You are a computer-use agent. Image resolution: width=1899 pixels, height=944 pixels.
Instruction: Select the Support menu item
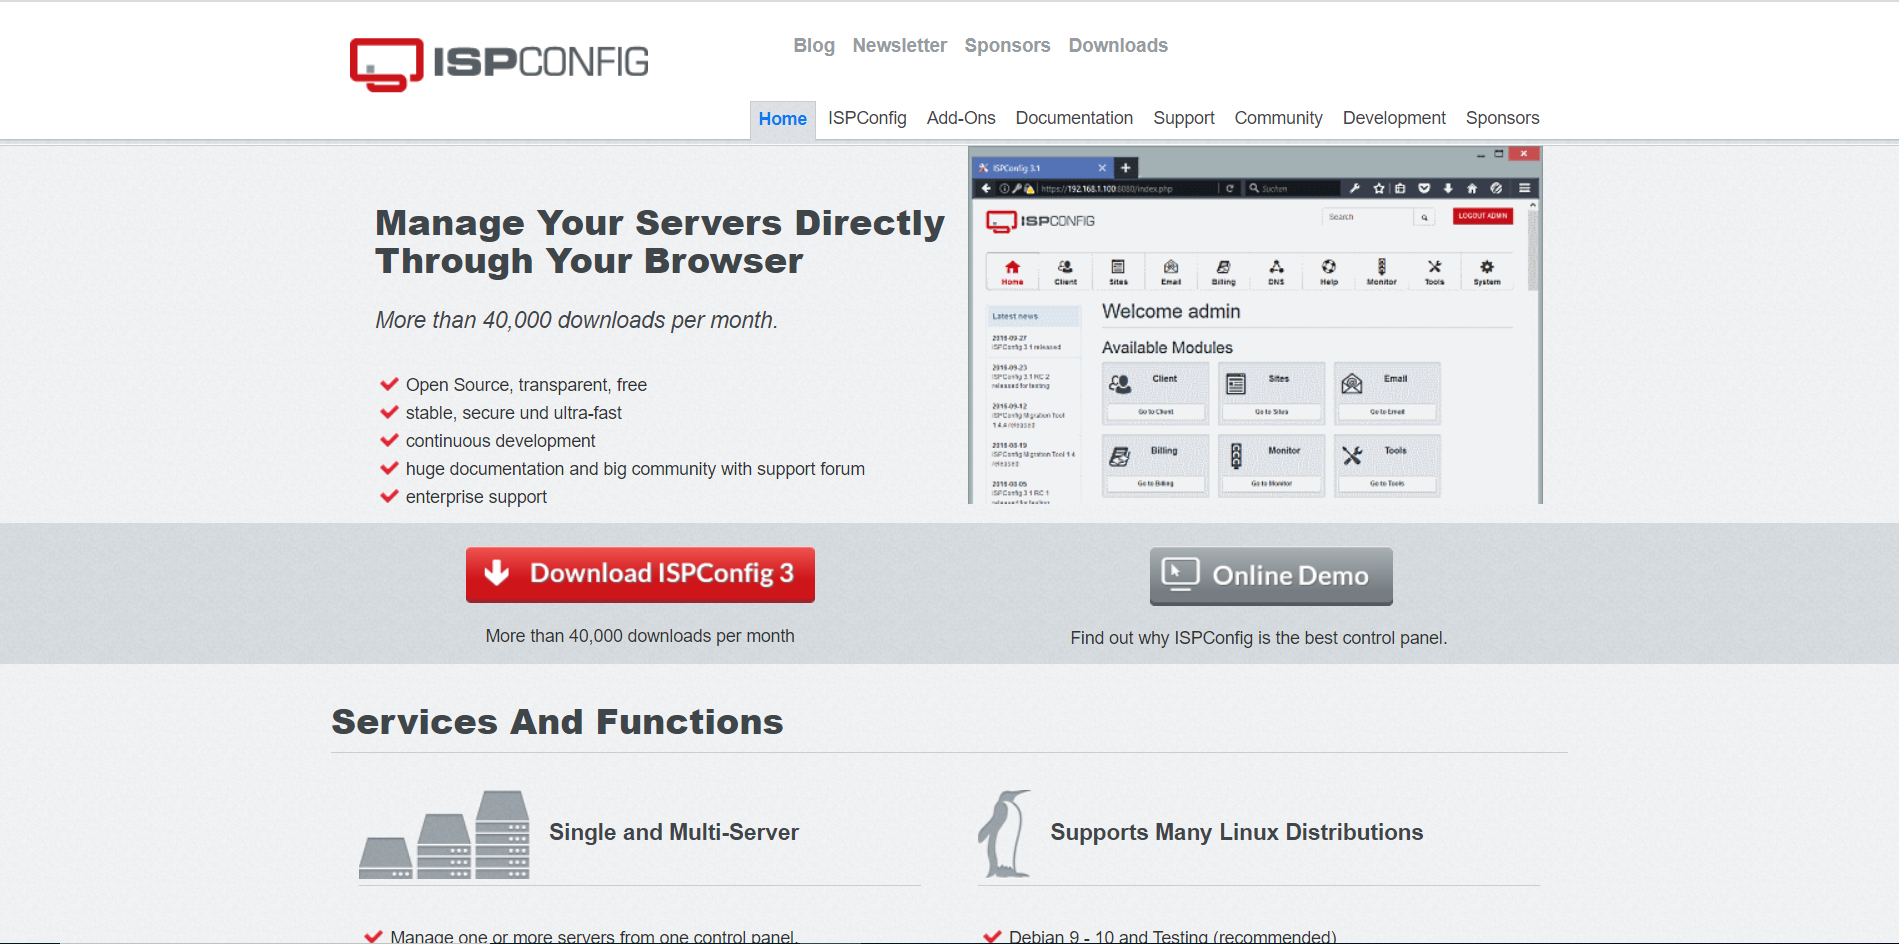click(x=1183, y=118)
